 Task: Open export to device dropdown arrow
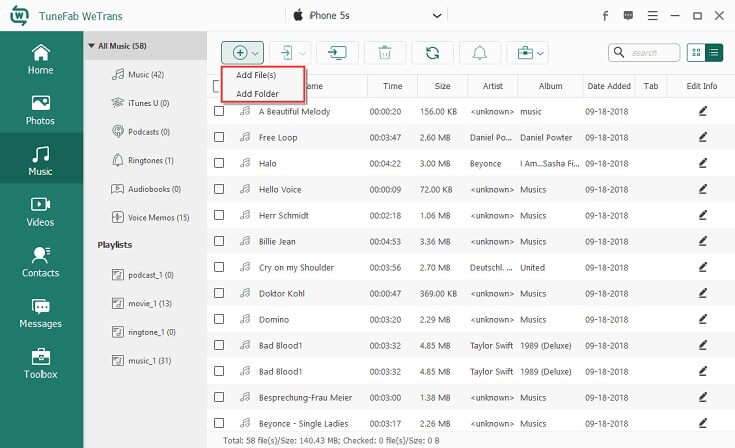[303, 52]
